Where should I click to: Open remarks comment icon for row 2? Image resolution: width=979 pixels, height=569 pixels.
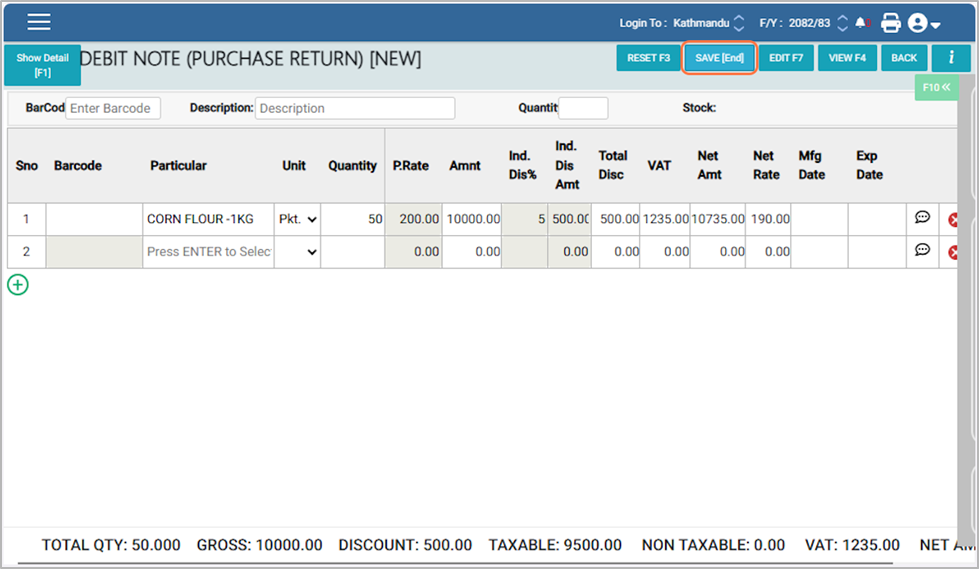pos(922,250)
